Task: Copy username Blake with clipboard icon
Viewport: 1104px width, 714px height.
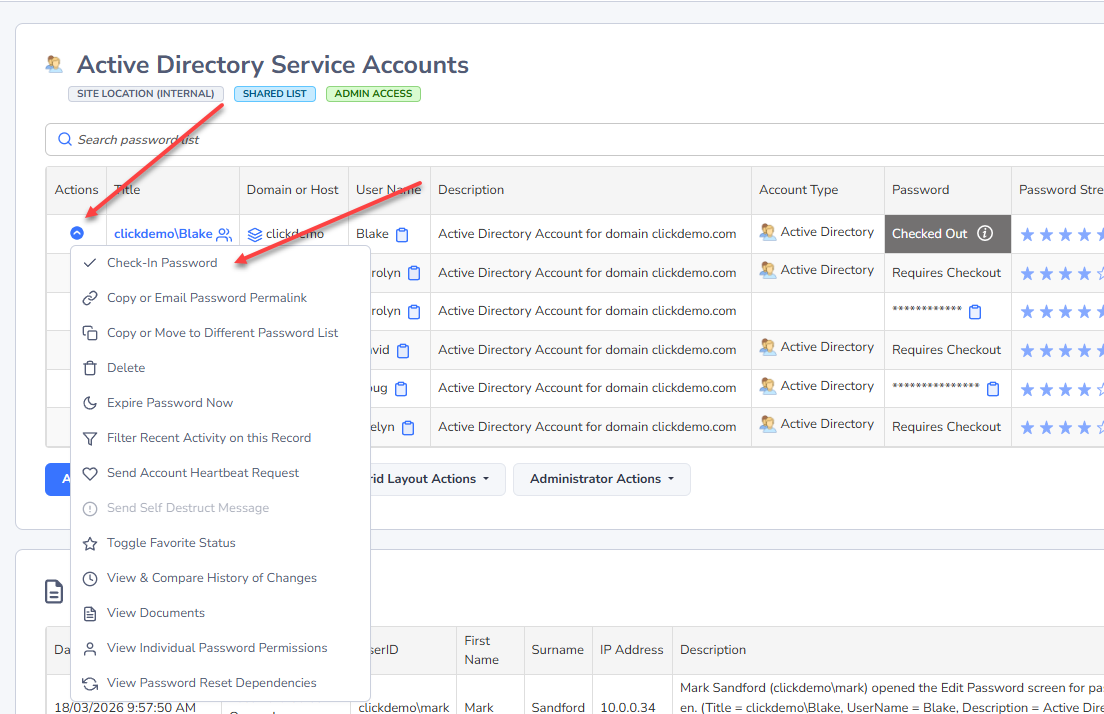Action: [402, 235]
